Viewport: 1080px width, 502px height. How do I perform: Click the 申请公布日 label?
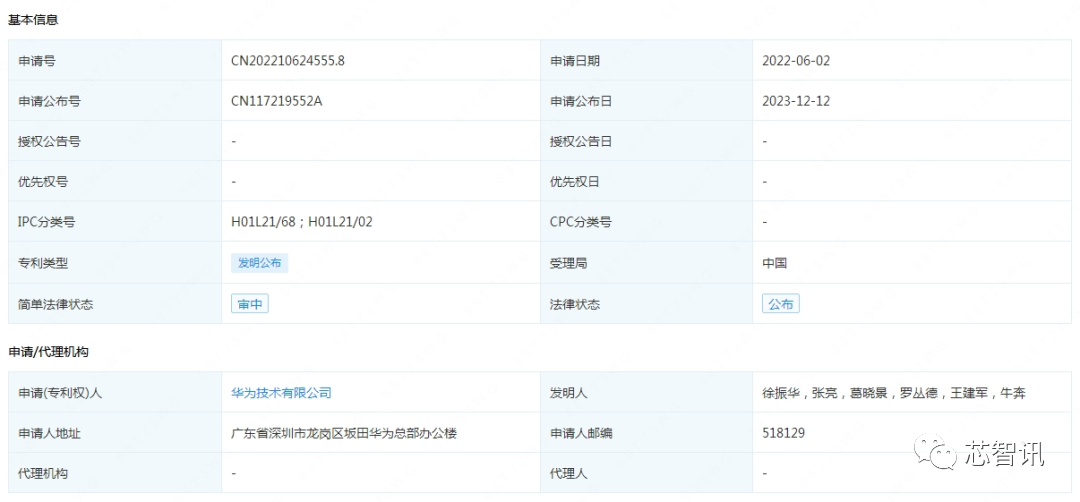point(581,101)
